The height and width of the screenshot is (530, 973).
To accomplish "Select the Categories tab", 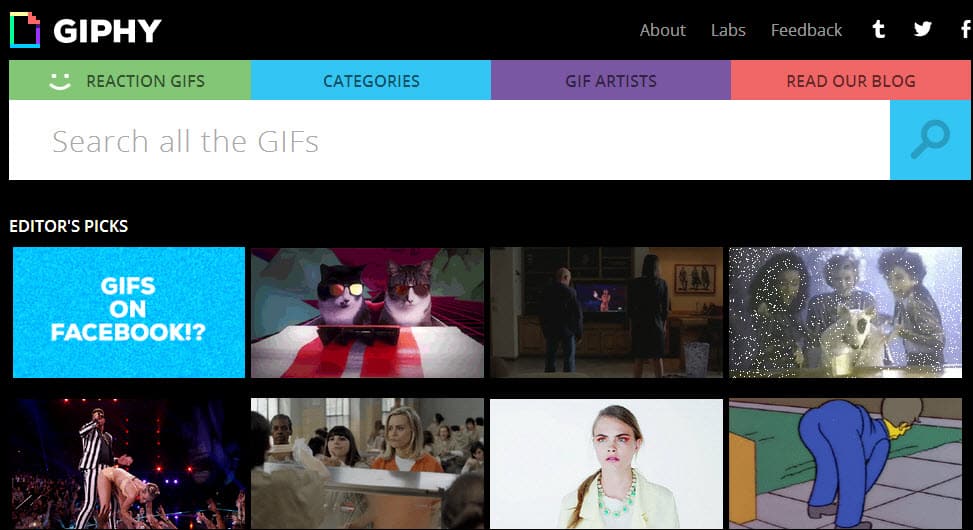I will tap(371, 80).
